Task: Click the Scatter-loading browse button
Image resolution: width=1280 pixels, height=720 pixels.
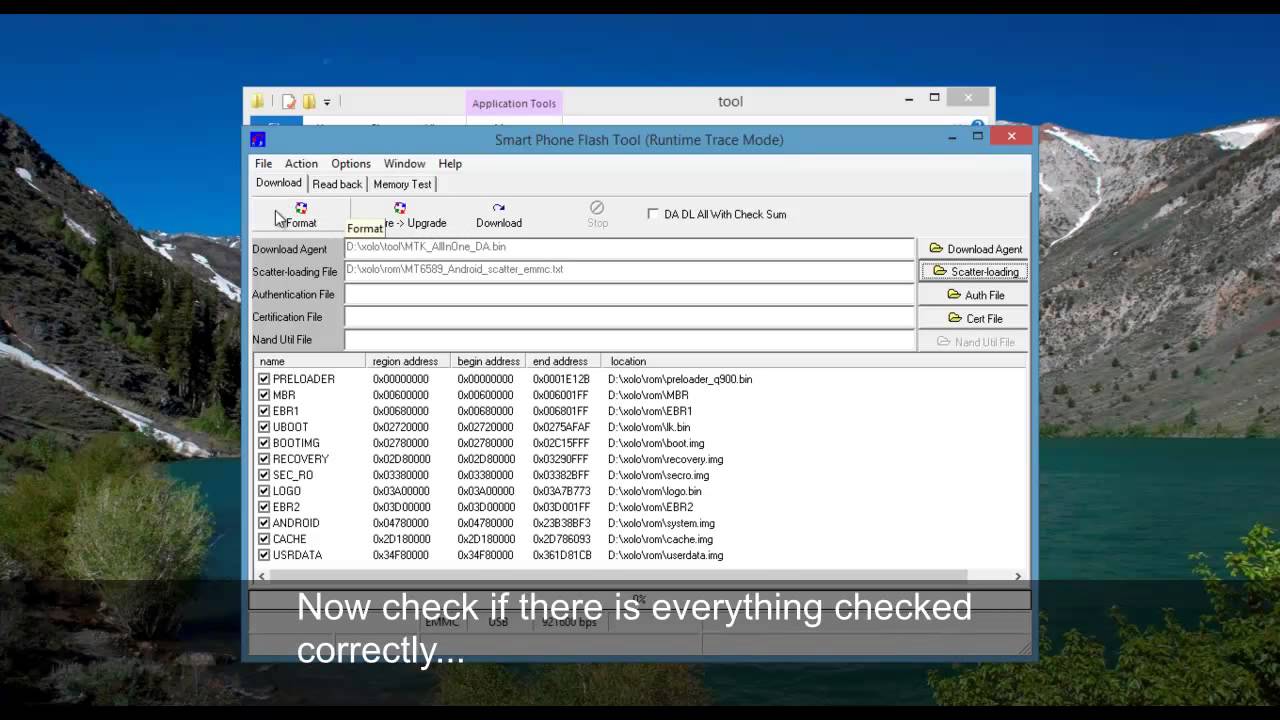Action: (974, 272)
